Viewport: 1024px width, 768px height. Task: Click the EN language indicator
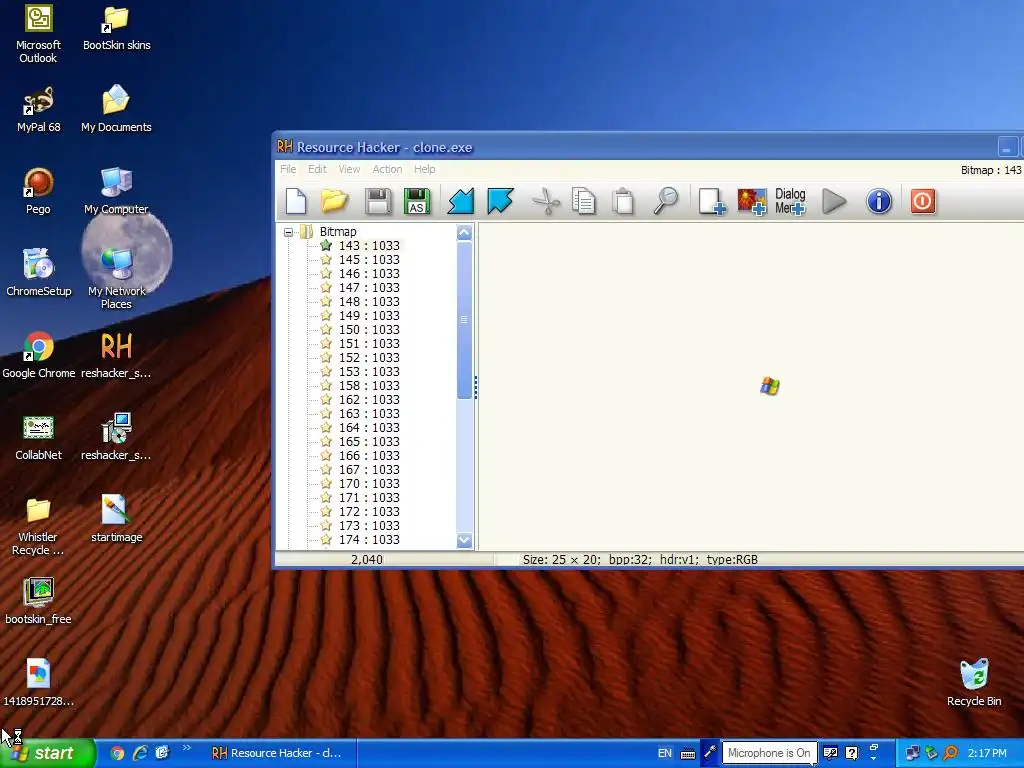point(664,753)
